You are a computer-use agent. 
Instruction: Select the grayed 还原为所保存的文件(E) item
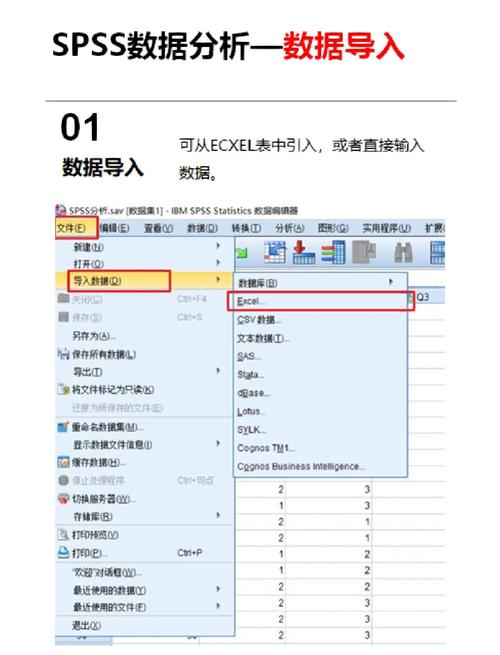[145, 408]
